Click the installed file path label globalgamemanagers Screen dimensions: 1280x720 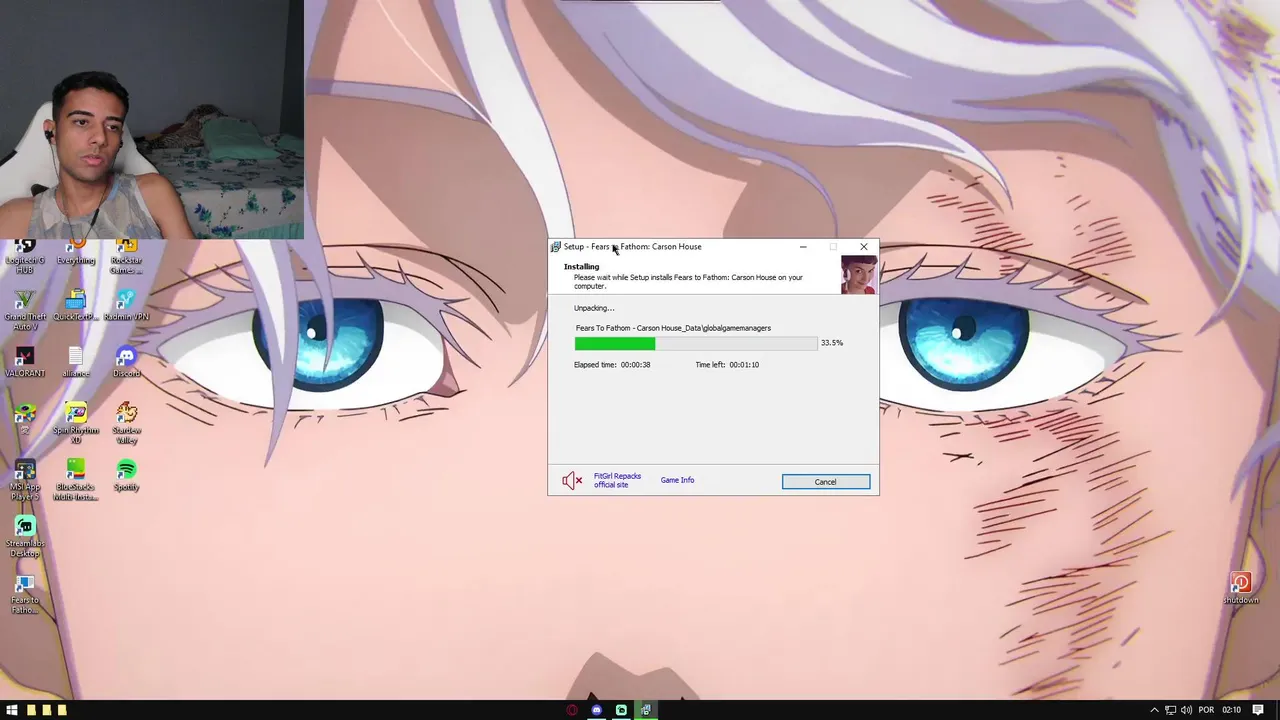[x=673, y=328]
